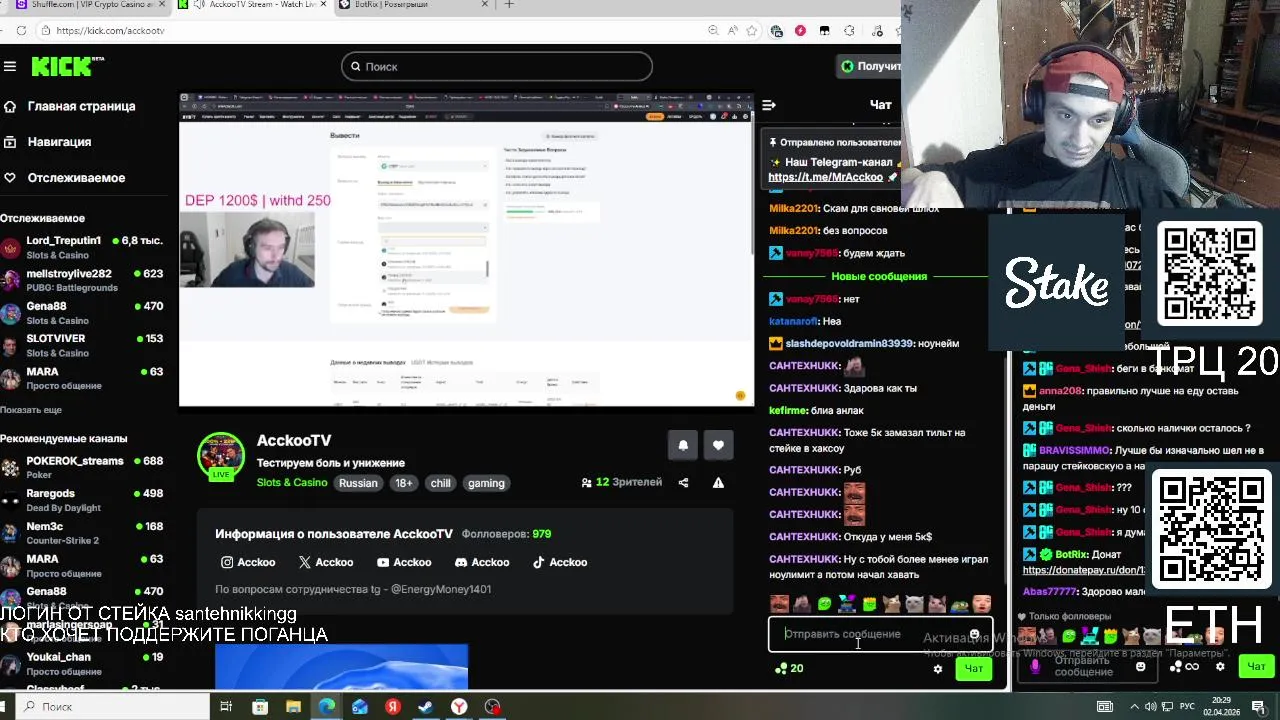Open Отслеживаемое in sidebar
Screen dimensions: 1280x720
[65, 178]
